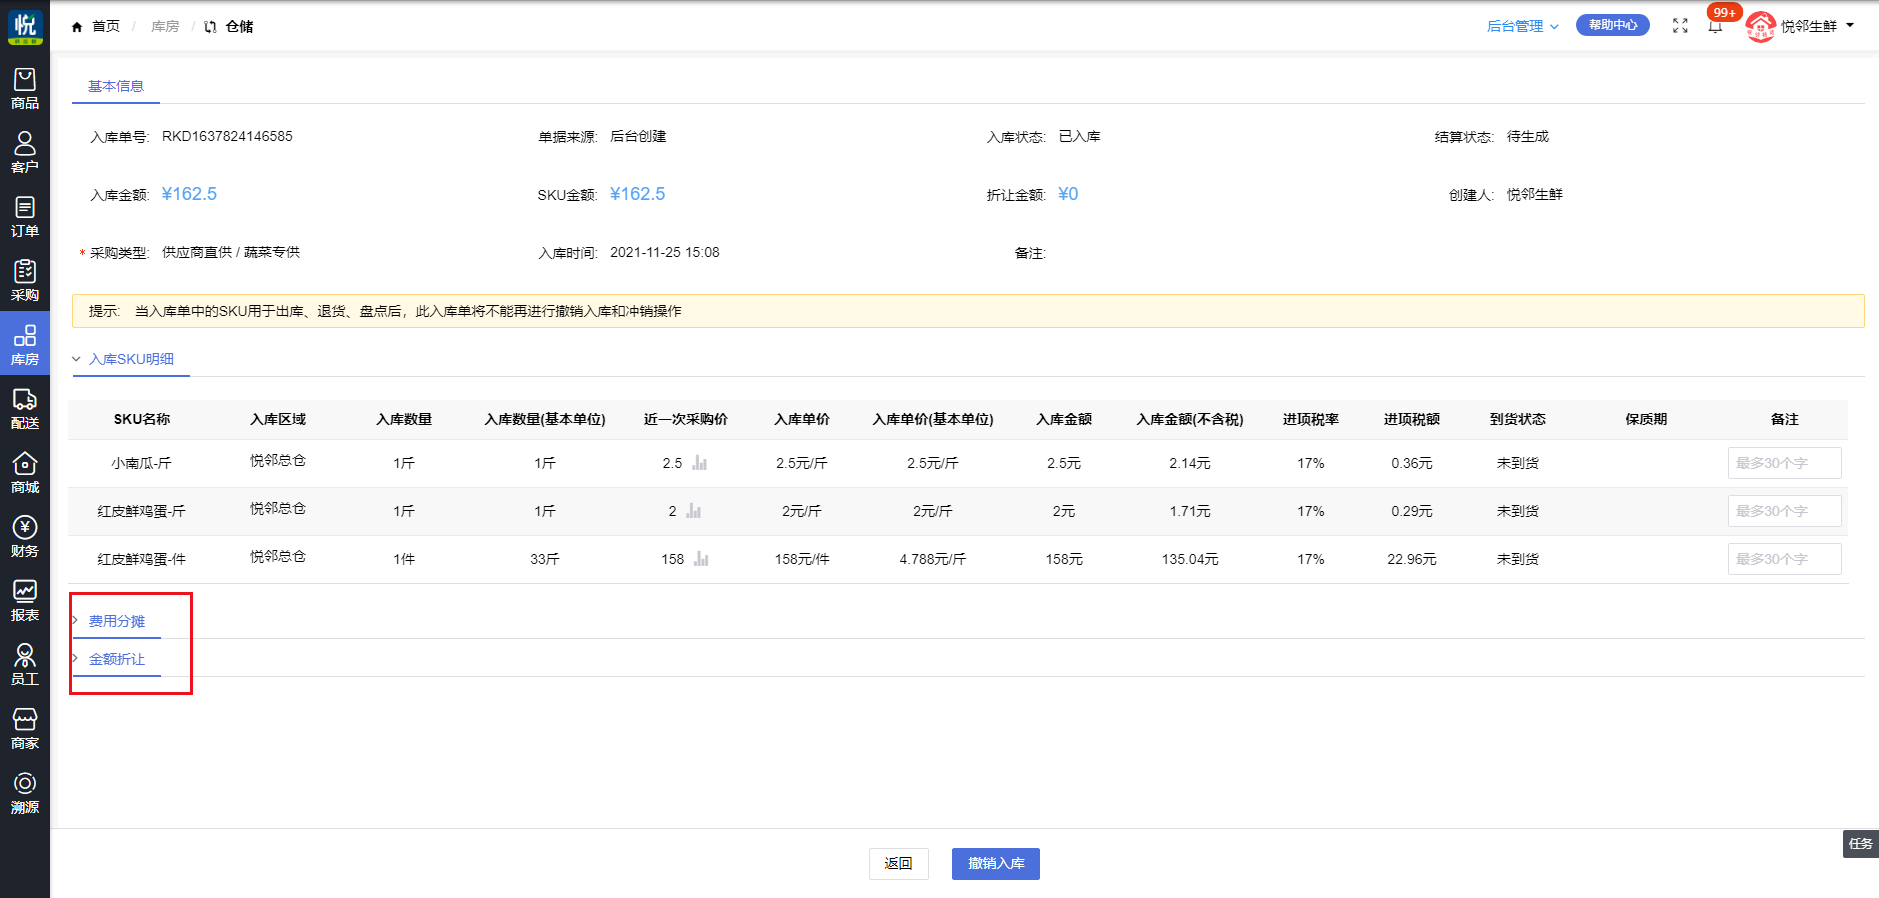The height and width of the screenshot is (898, 1879).
Task: Open the 采购 sidebar menu
Action: click(x=25, y=280)
